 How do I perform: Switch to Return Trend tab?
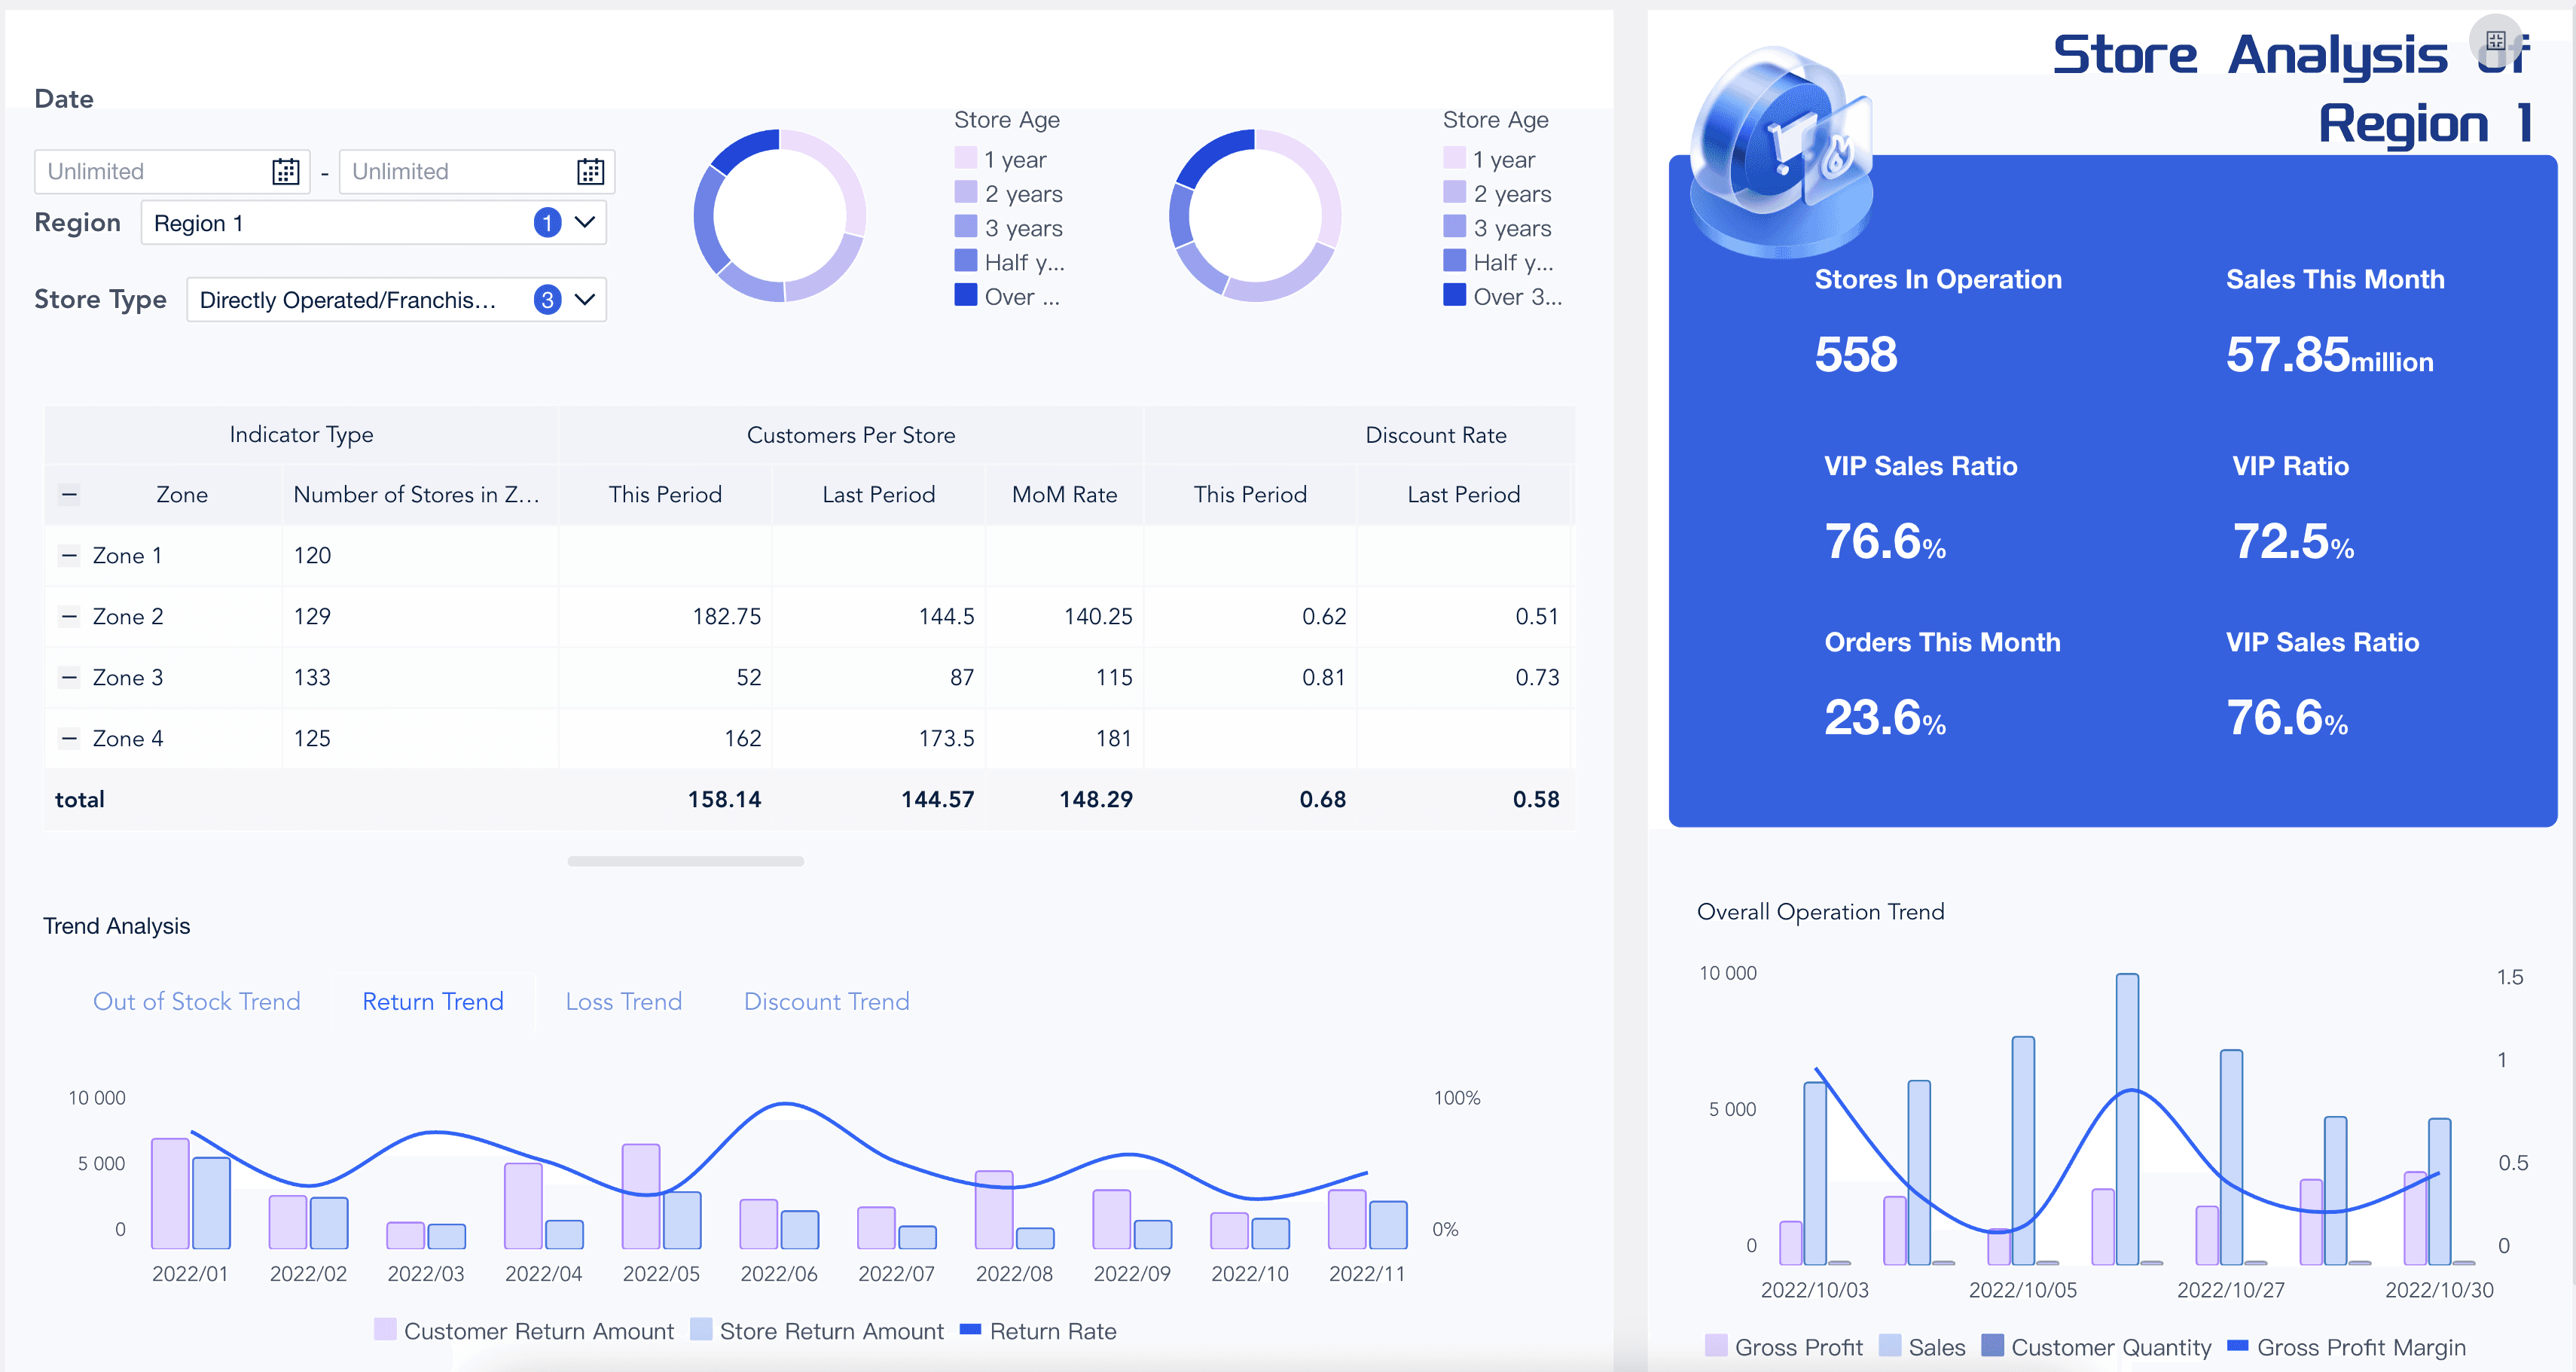tap(432, 1001)
